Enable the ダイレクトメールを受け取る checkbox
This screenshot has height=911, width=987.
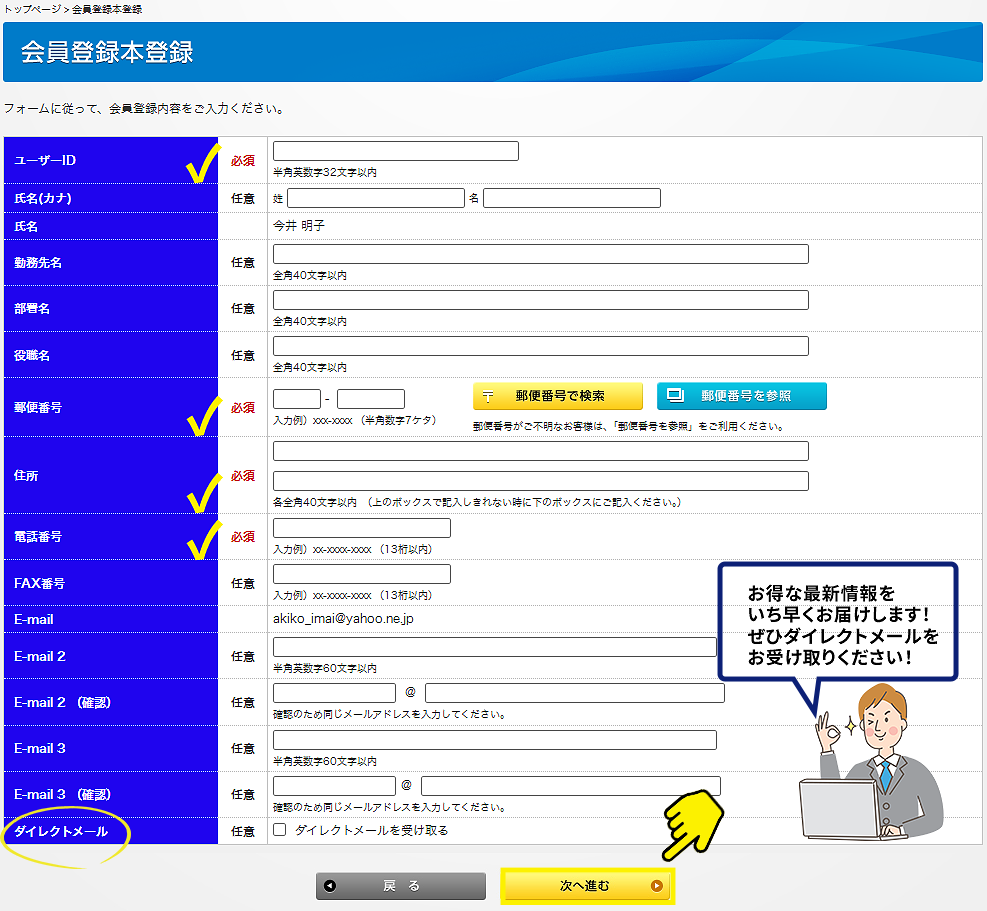(x=280, y=830)
